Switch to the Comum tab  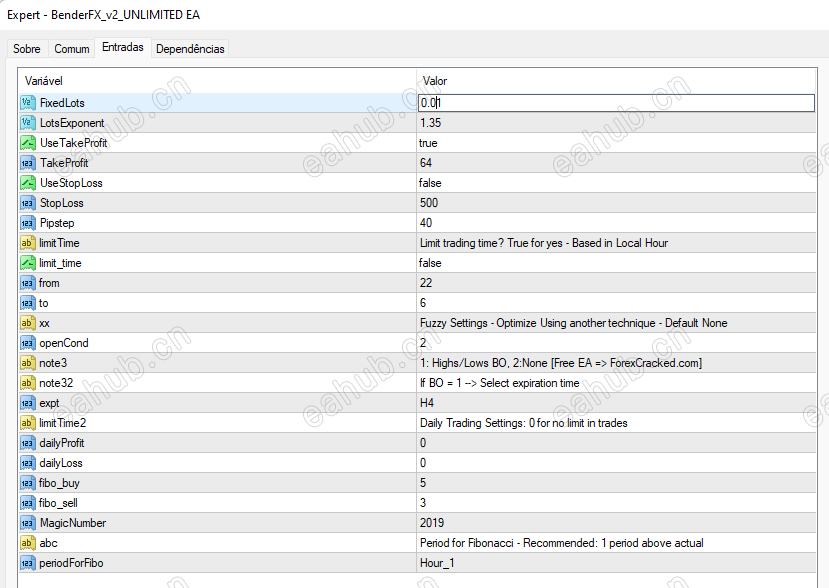coord(71,49)
